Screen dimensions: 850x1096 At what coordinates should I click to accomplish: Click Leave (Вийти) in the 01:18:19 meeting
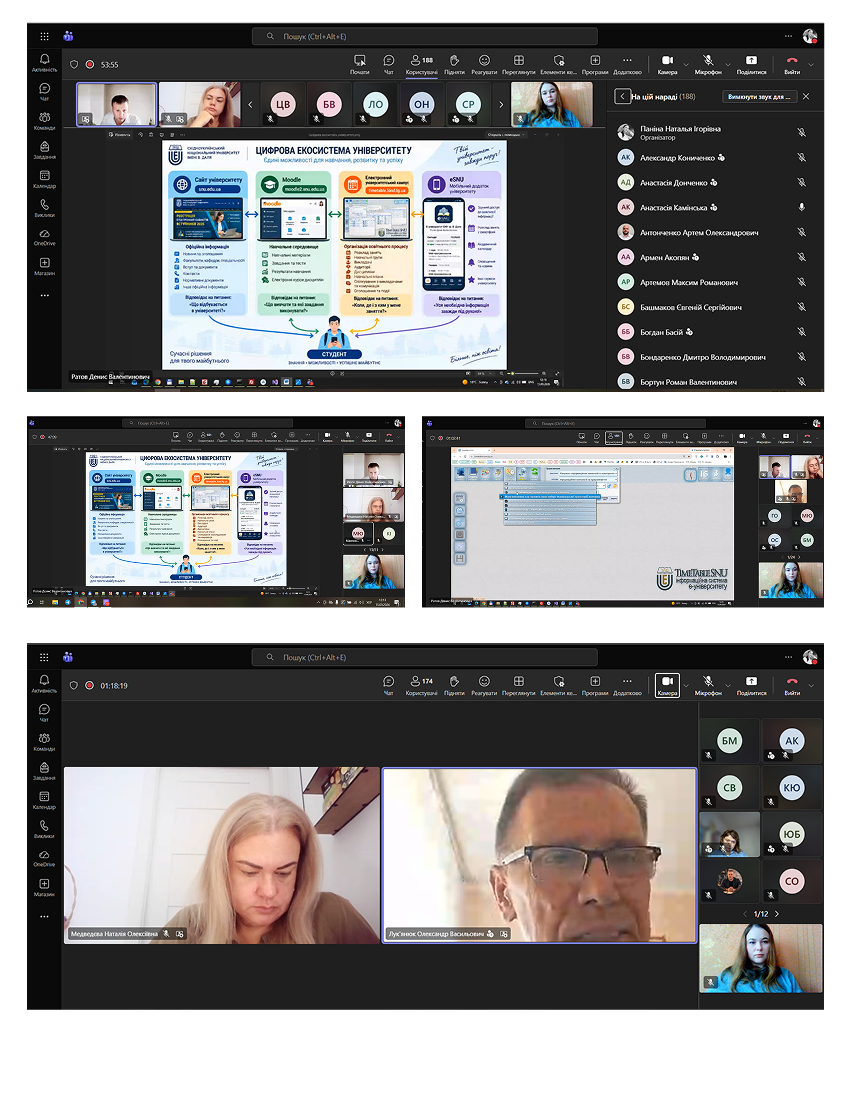tap(792, 685)
